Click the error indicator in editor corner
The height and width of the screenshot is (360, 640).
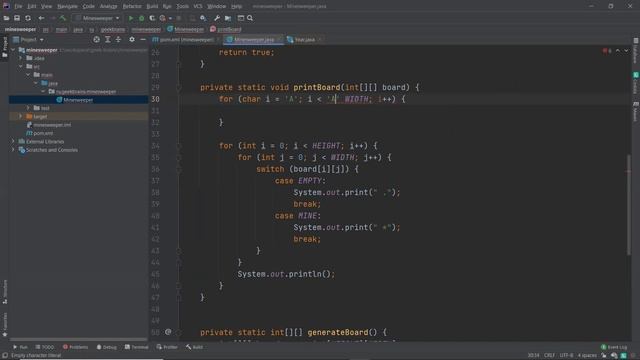607,51
